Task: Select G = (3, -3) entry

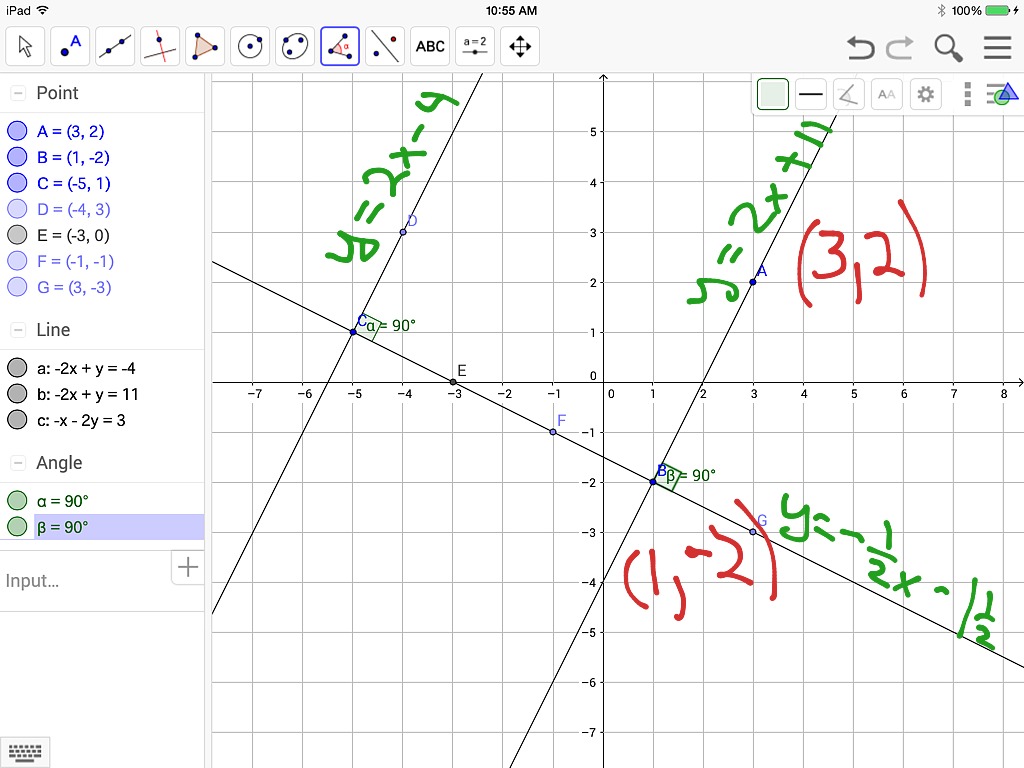Action: point(74,287)
